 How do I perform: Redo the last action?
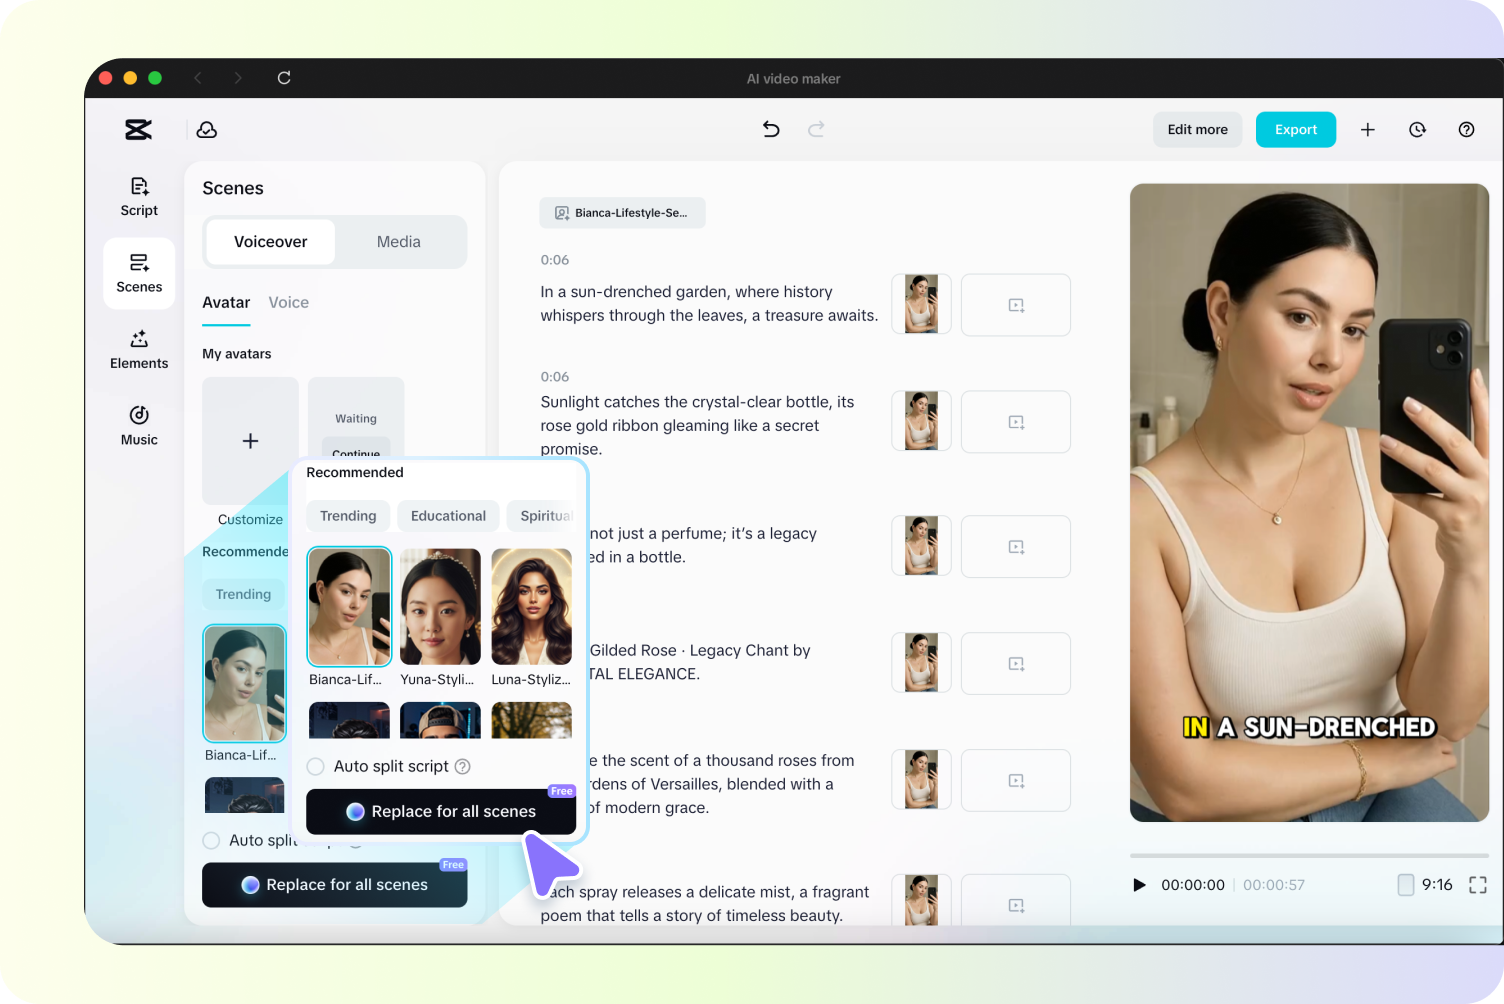(x=816, y=129)
